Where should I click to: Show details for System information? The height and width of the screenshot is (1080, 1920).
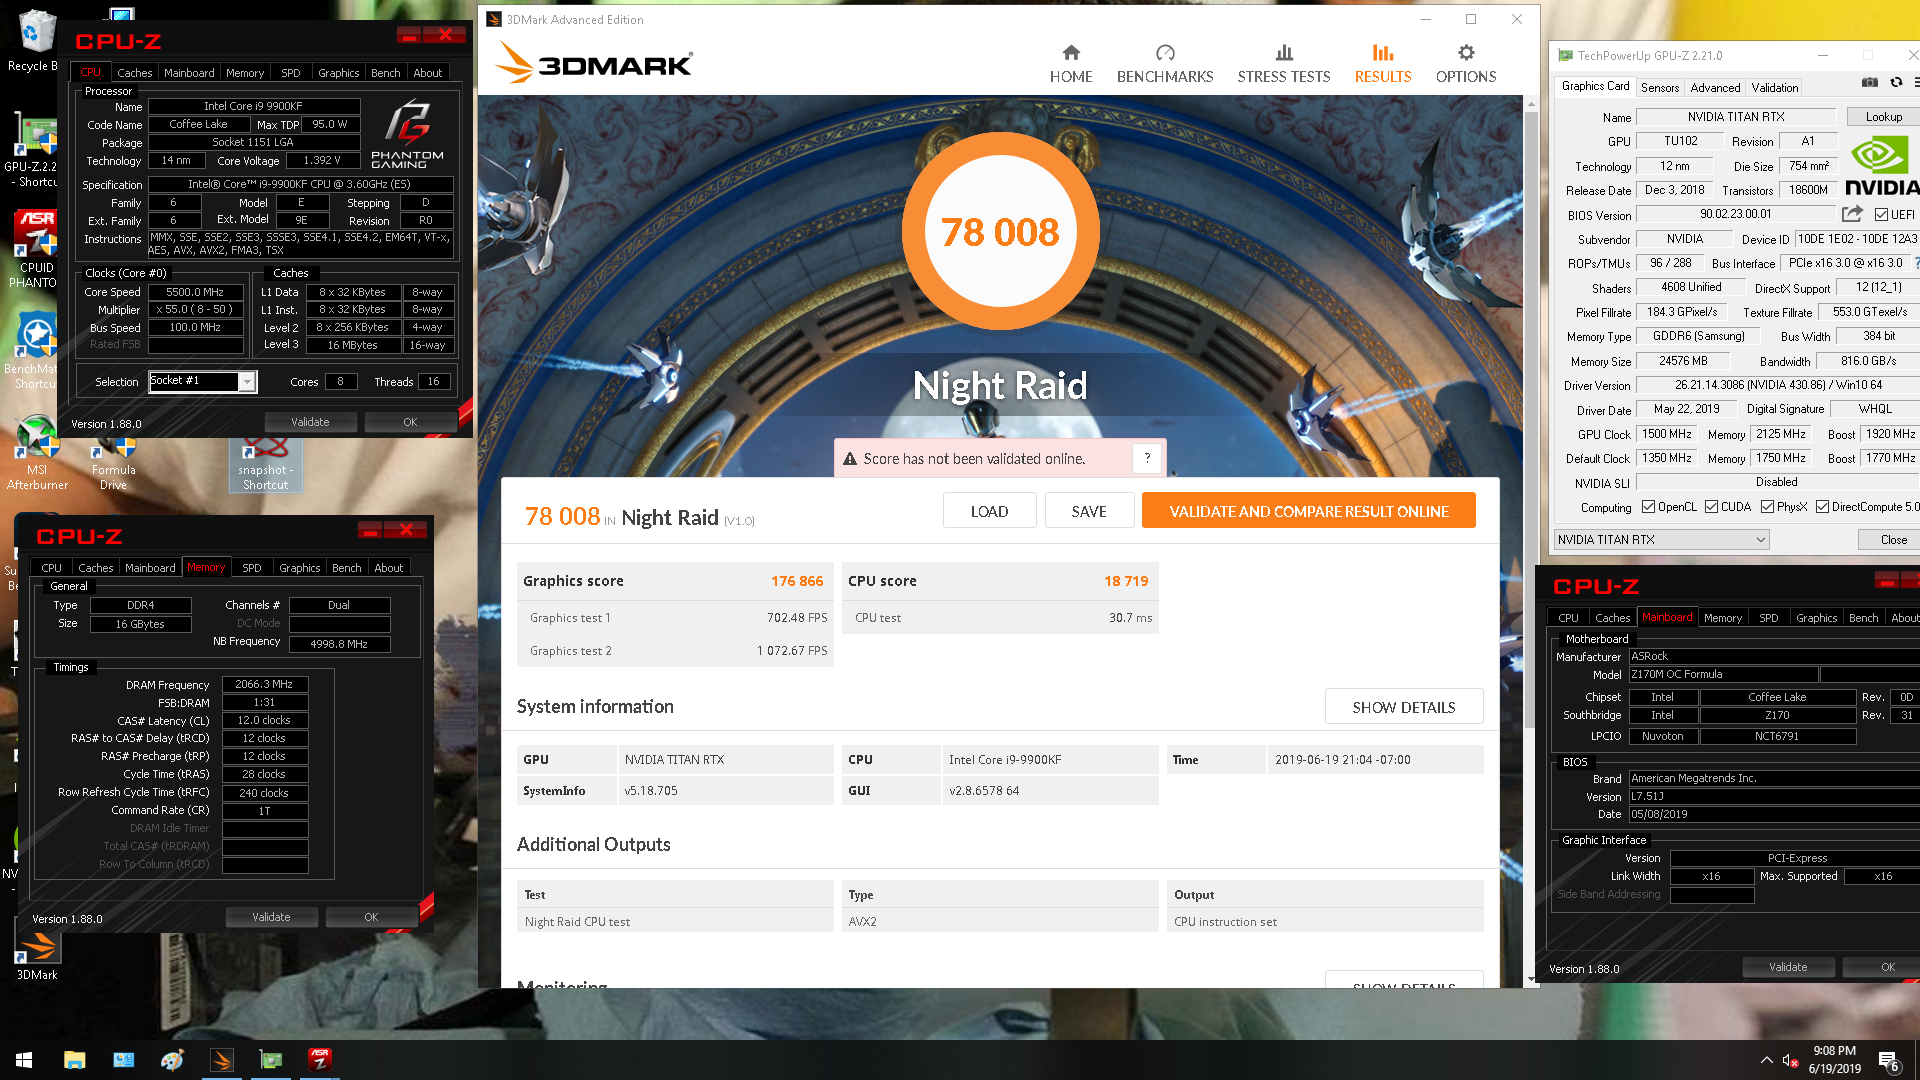(1403, 707)
